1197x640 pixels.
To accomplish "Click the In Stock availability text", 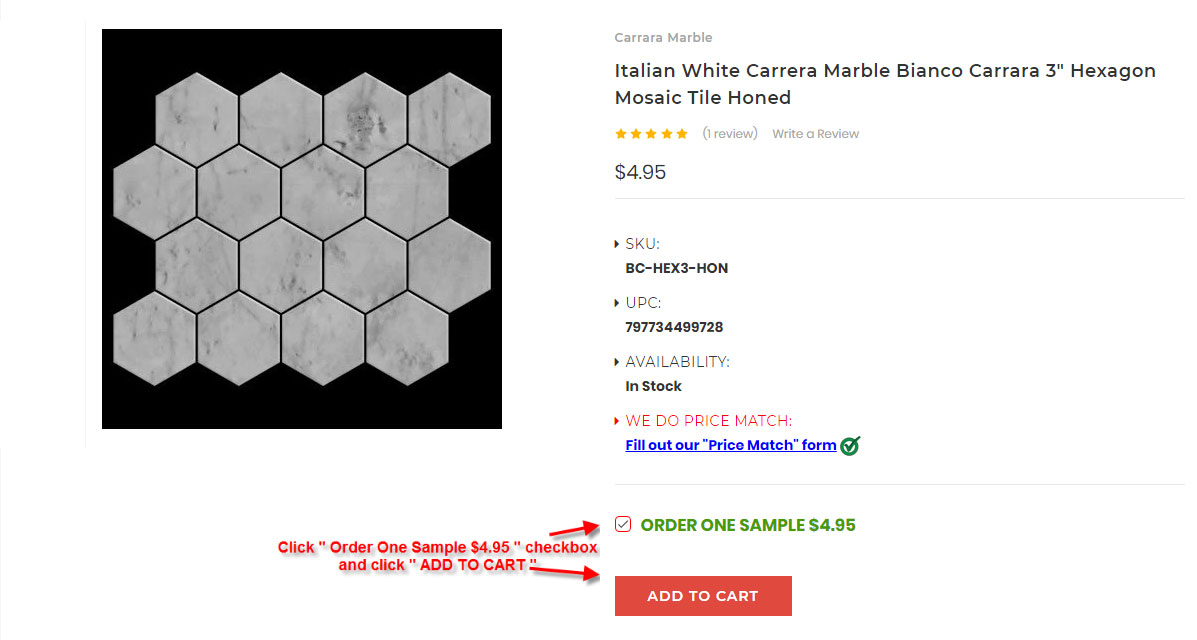I will pyautogui.click(x=653, y=386).
